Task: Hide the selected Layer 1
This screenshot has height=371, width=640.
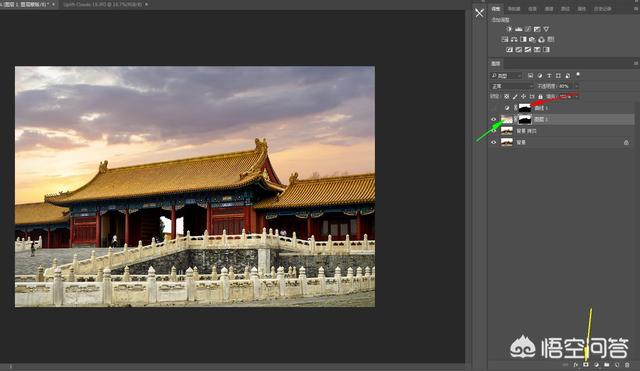Action: pyautogui.click(x=493, y=119)
